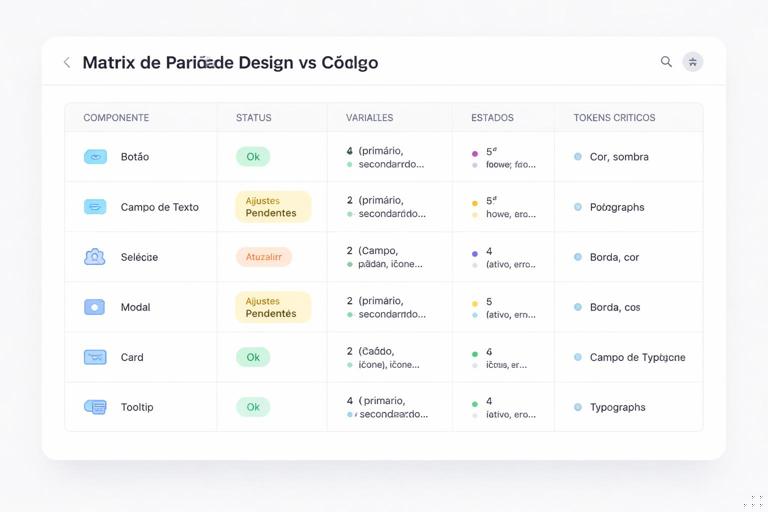Image resolution: width=768 pixels, height=512 pixels.
Task: Select the Botão component name
Action: point(135,157)
